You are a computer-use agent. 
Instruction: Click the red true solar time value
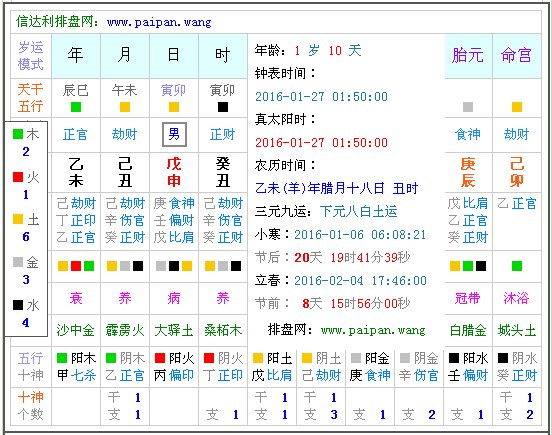321,143
